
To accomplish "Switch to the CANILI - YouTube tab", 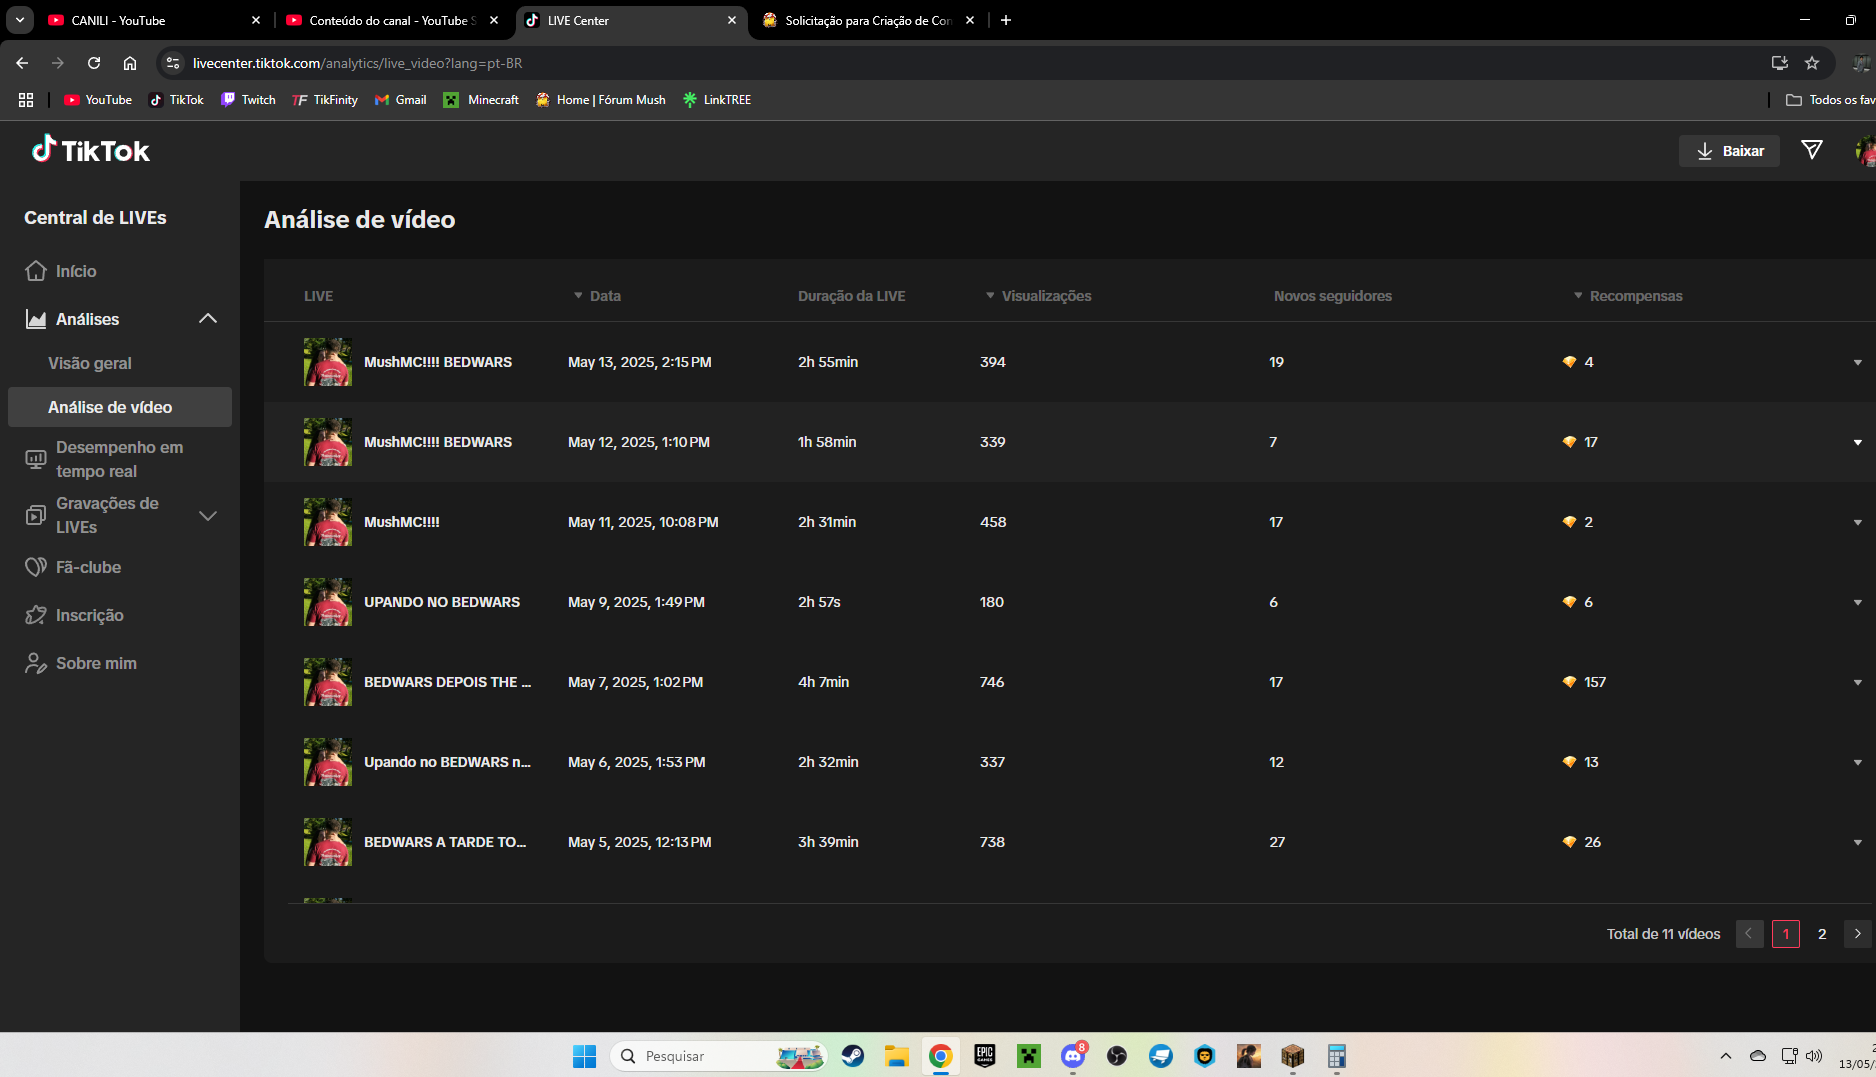I will pyautogui.click(x=155, y=20).
